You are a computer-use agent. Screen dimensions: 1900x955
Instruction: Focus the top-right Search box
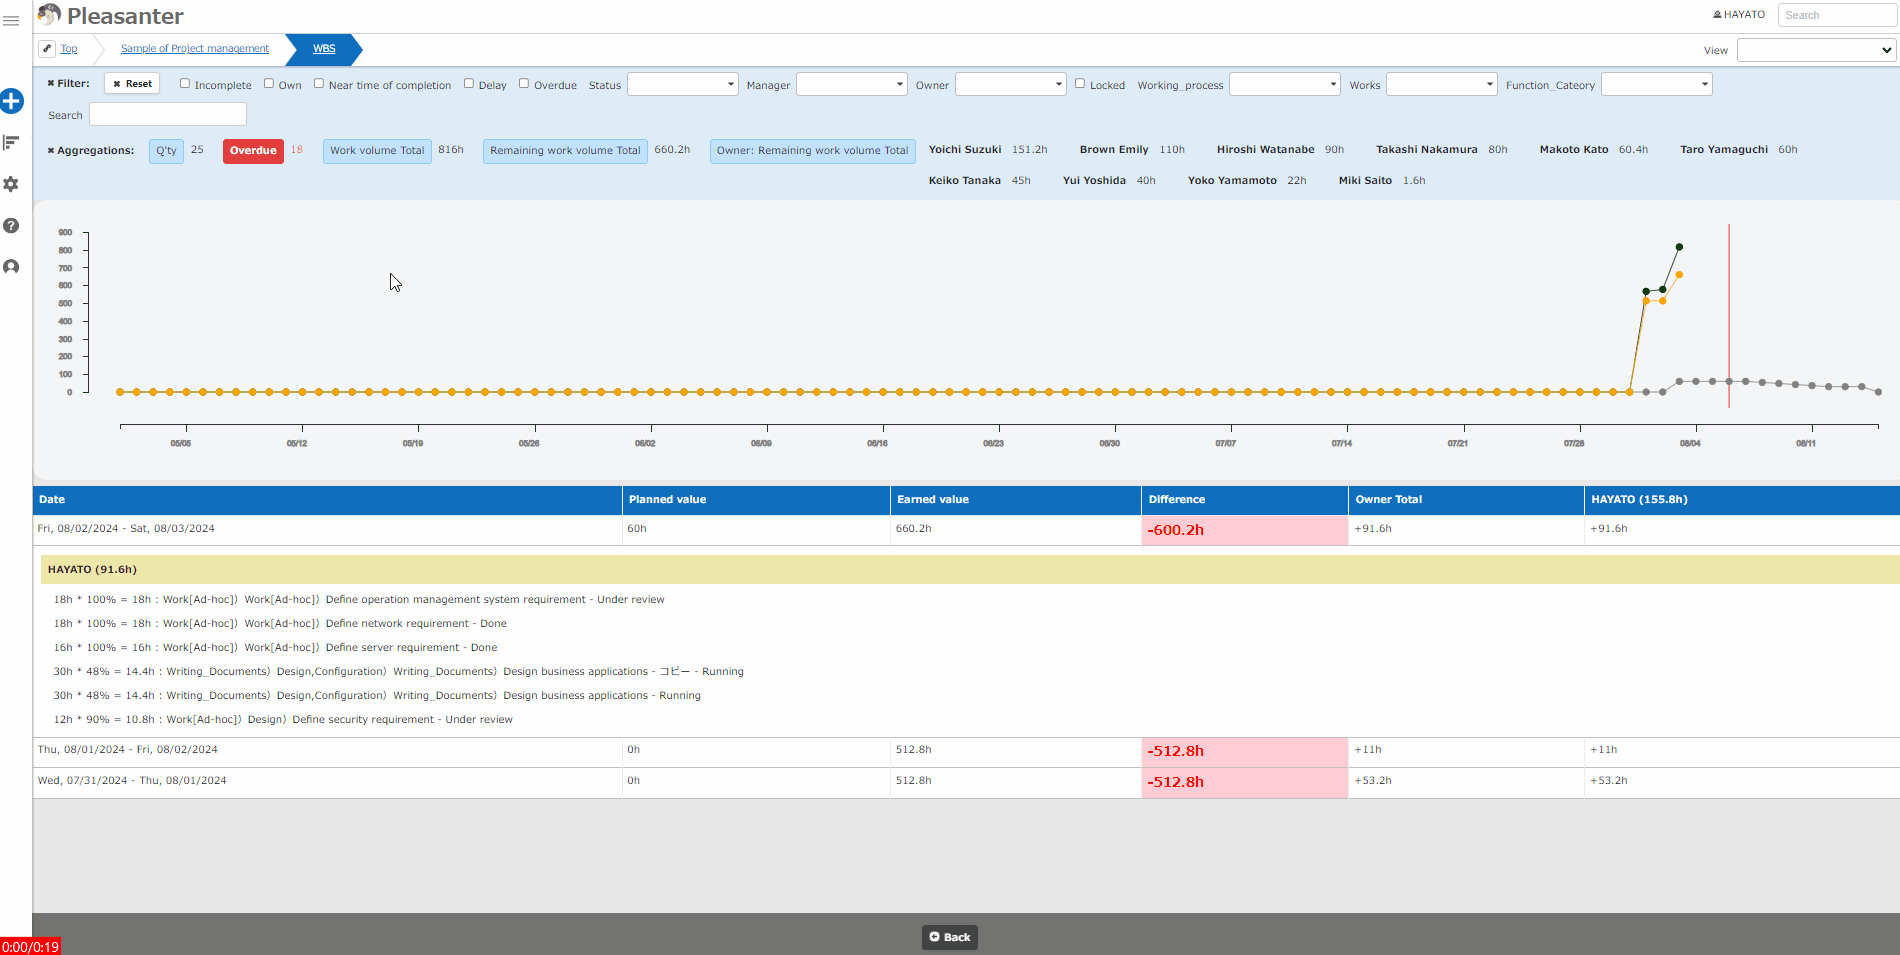(x=1837, y=15)
